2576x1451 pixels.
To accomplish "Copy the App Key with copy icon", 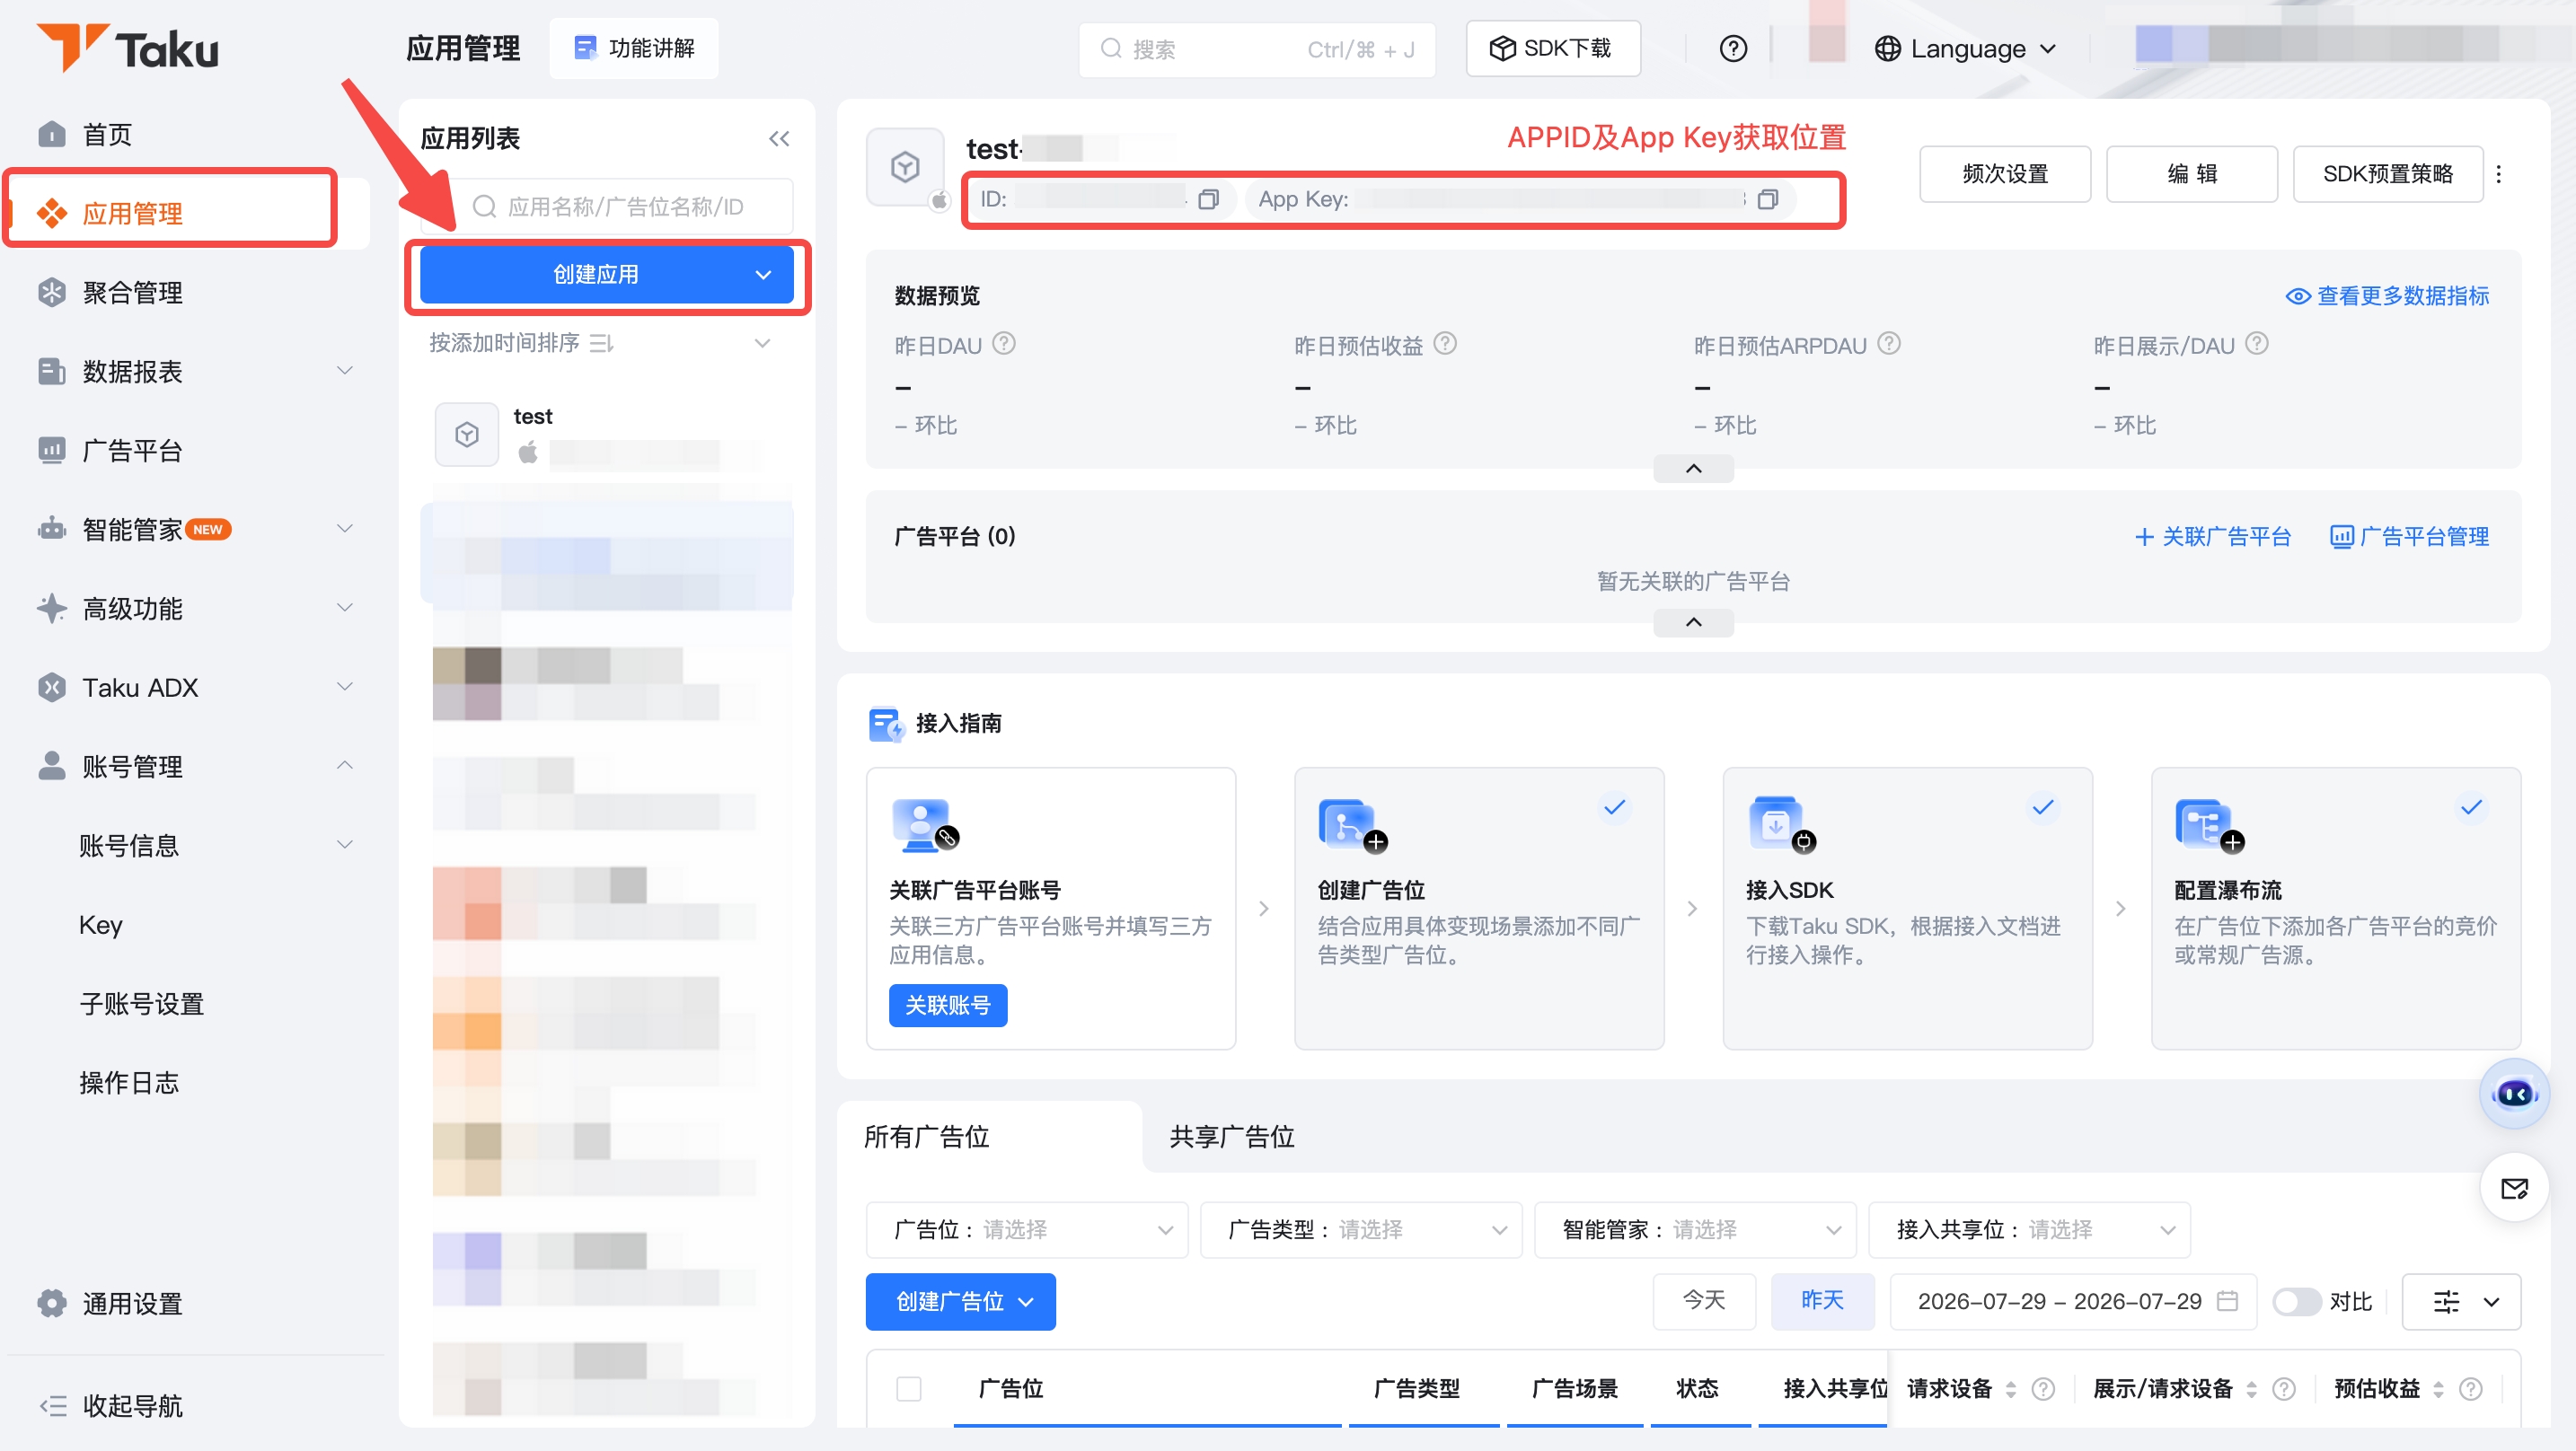I will pyautogui.click(x=1768, y=199).
